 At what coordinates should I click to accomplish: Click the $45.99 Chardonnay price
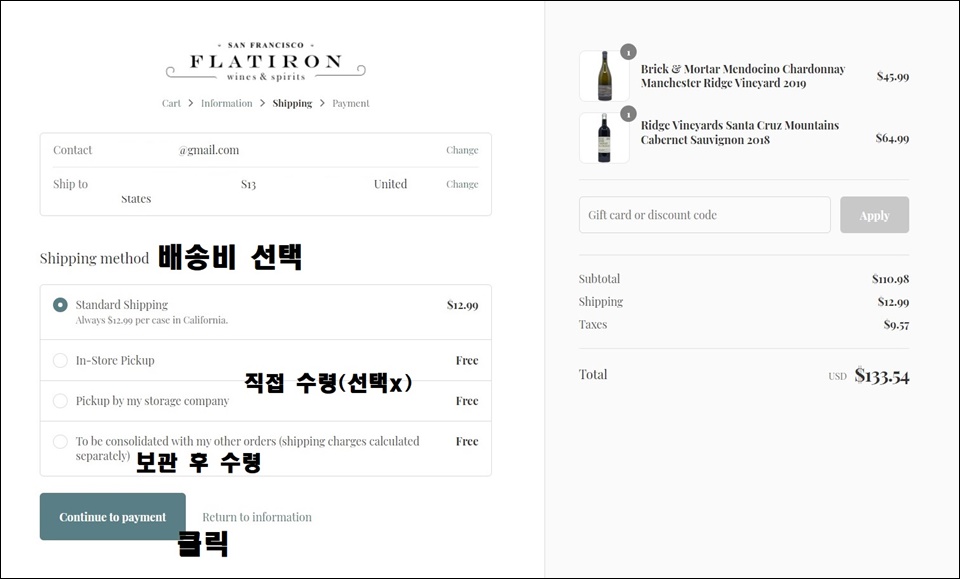[893, 77]
